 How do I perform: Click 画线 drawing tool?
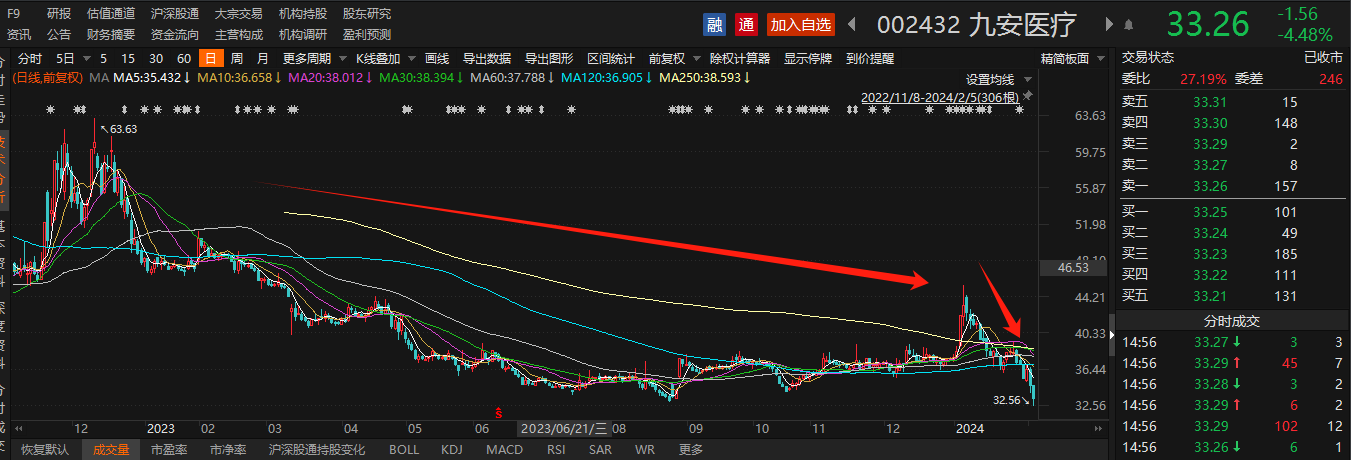tap(437, 58)
